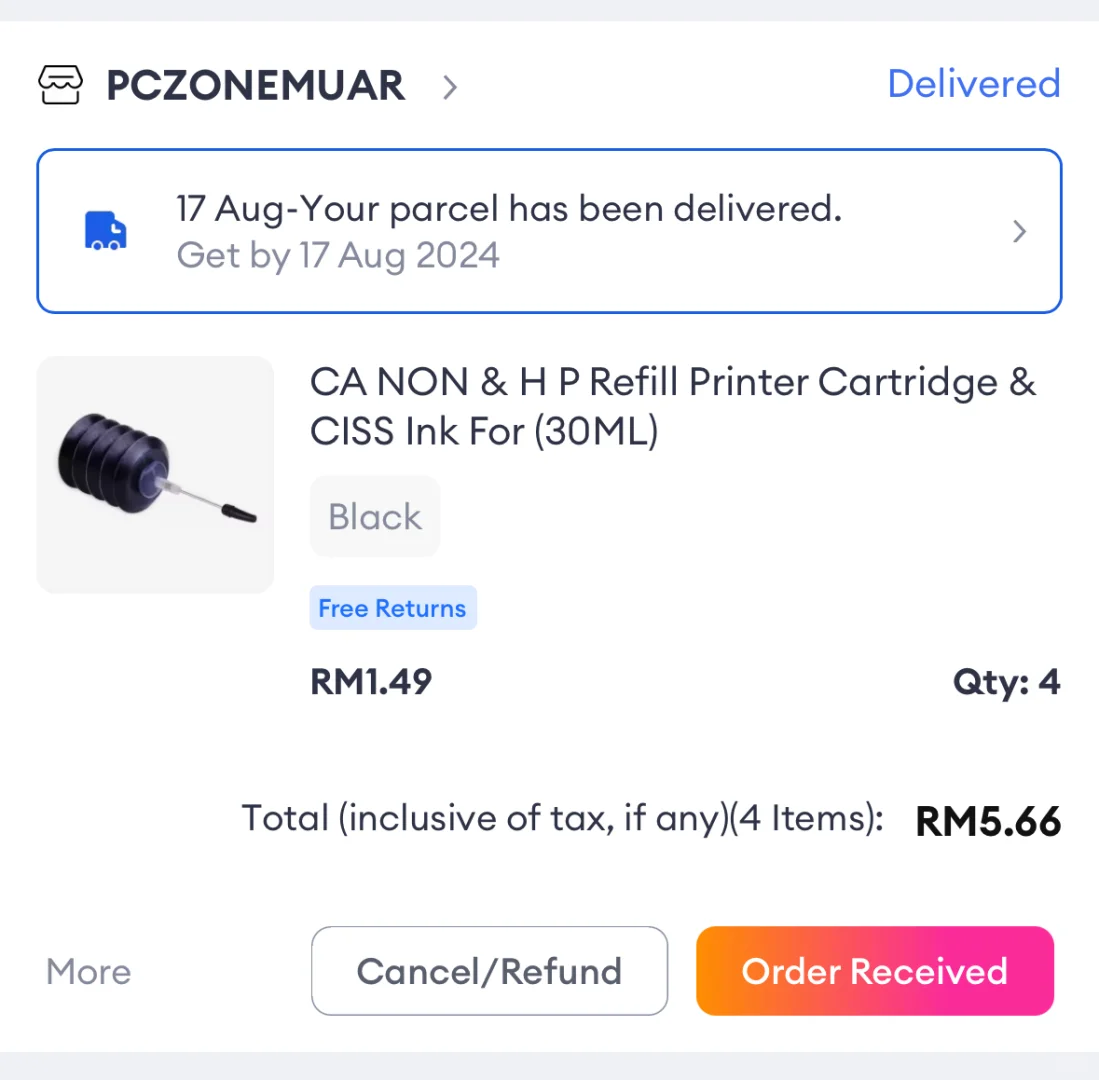Viewport: 1099px width, 1080px height.
Task: Open the ink bottle product thumbnail
Action: [x=155, y=474]
